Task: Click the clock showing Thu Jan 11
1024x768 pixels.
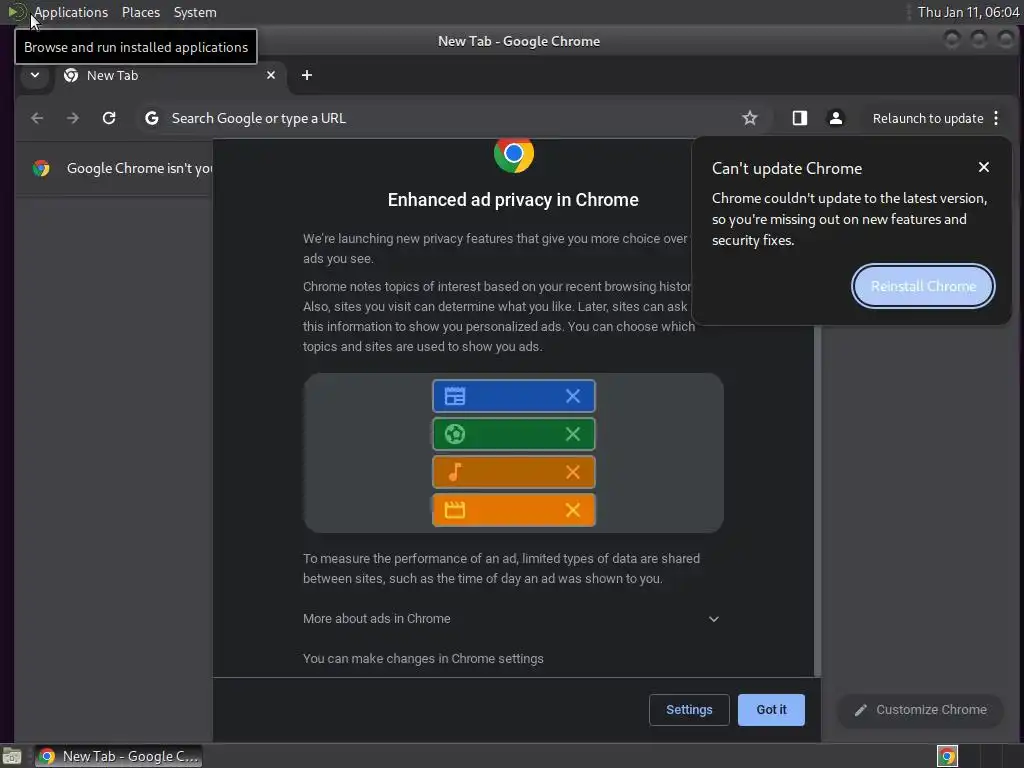Action: [x=968, y=12]
